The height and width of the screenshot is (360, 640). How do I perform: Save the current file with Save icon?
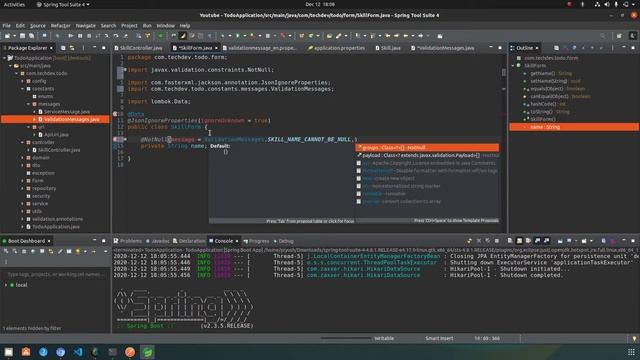coord(22,36)
